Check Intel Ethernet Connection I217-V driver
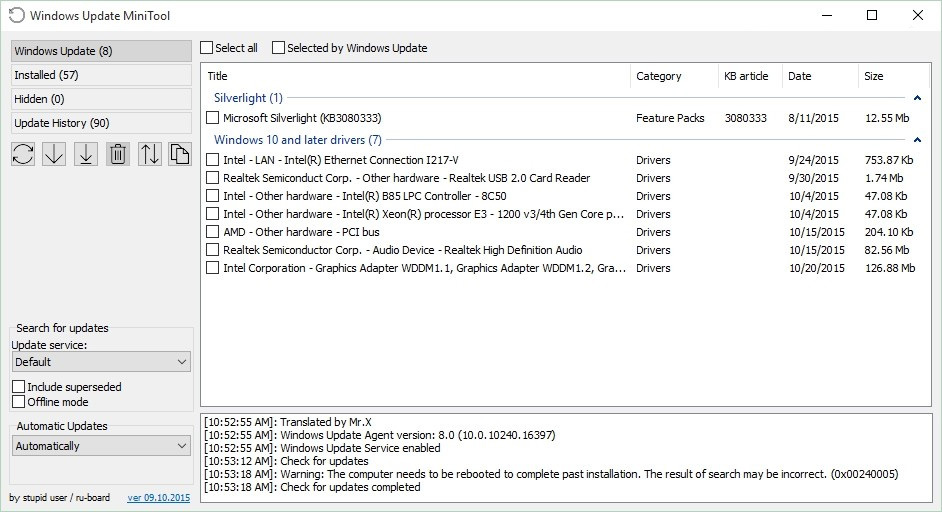This screenshot has height=512, width=942. pos(212,160)
